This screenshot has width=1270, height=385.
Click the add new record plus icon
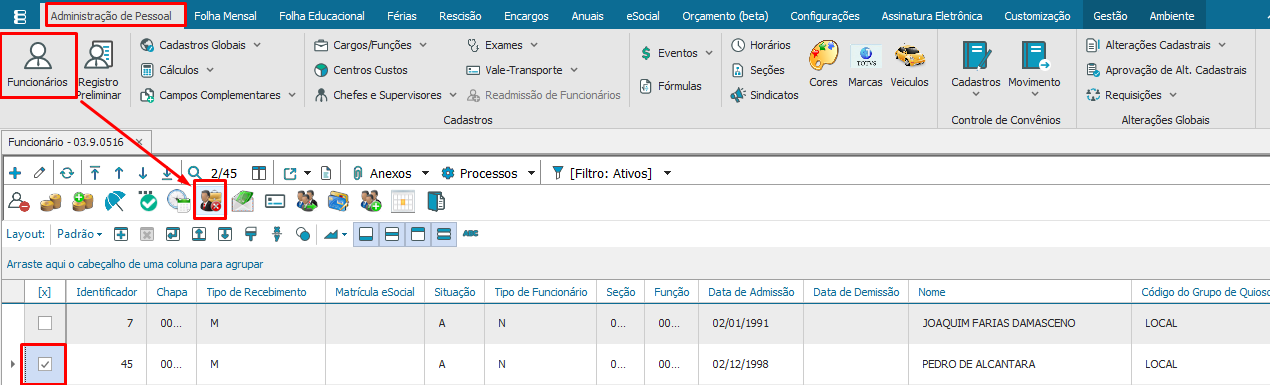tap(15, 173)
